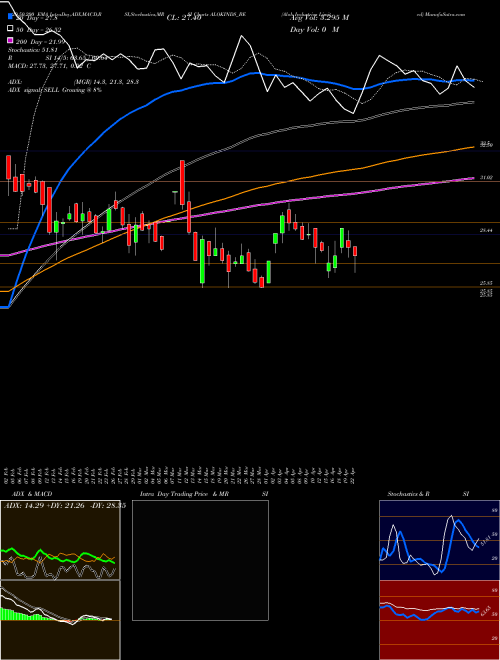Click the ADX: 14.29 values header

pyautogui.click(x=64, y=506)
